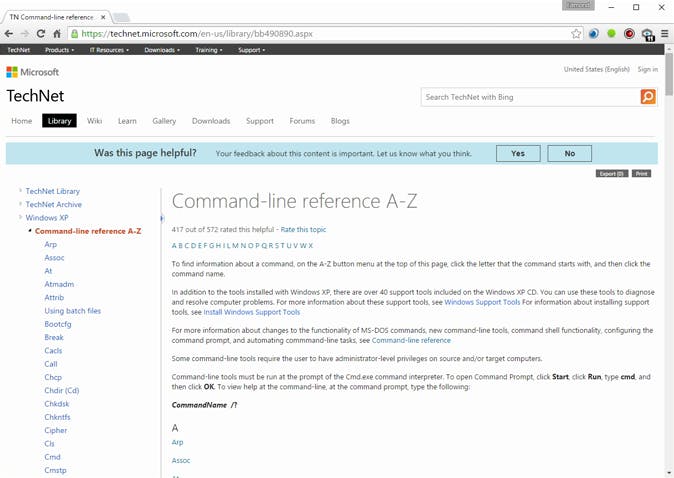
Task: Click the red record extension icon
Action: tap(629, 34)
